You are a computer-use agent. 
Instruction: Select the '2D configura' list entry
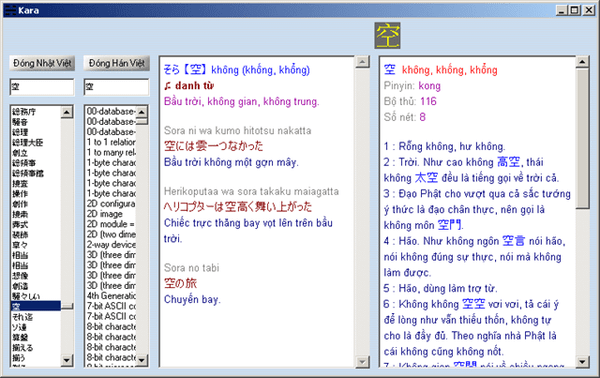point(111,204)
